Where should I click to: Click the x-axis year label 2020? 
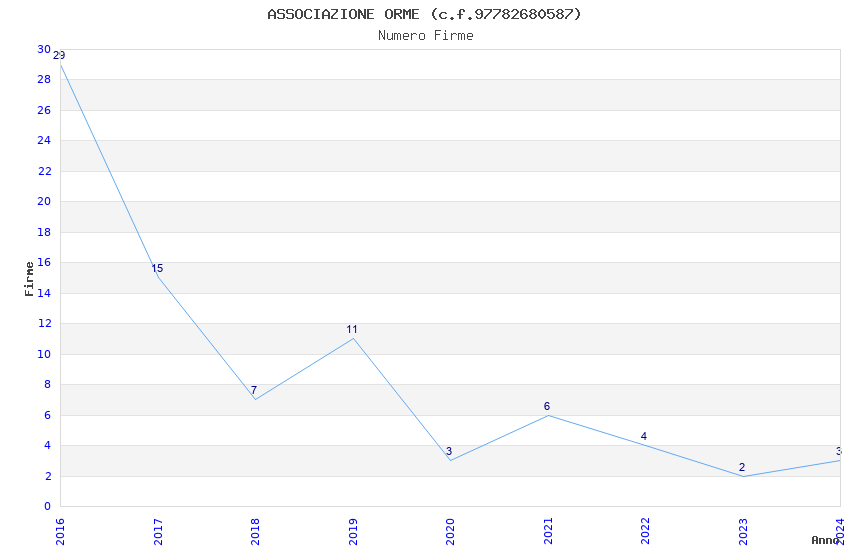point(450,532)
